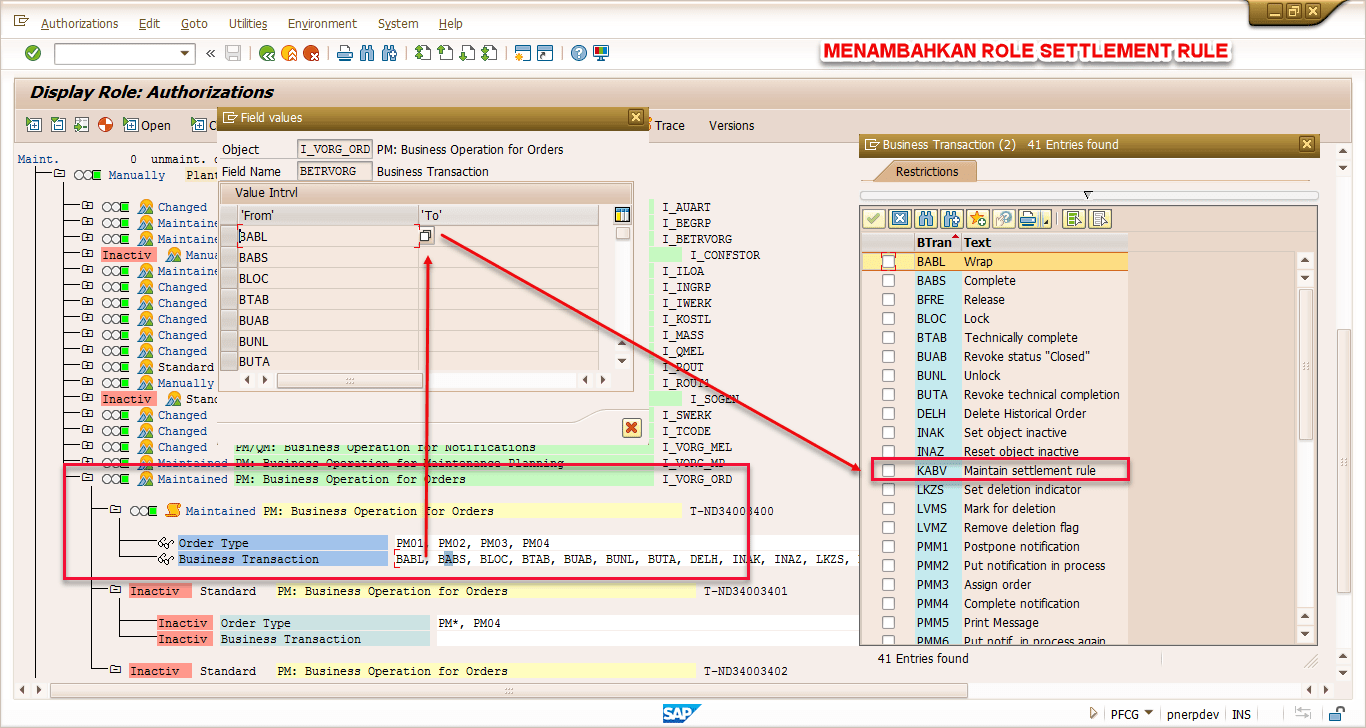Image resolution: width=1366 pixels, height=728 pixels.
Task: Click the Versions button
Action: 731,125
